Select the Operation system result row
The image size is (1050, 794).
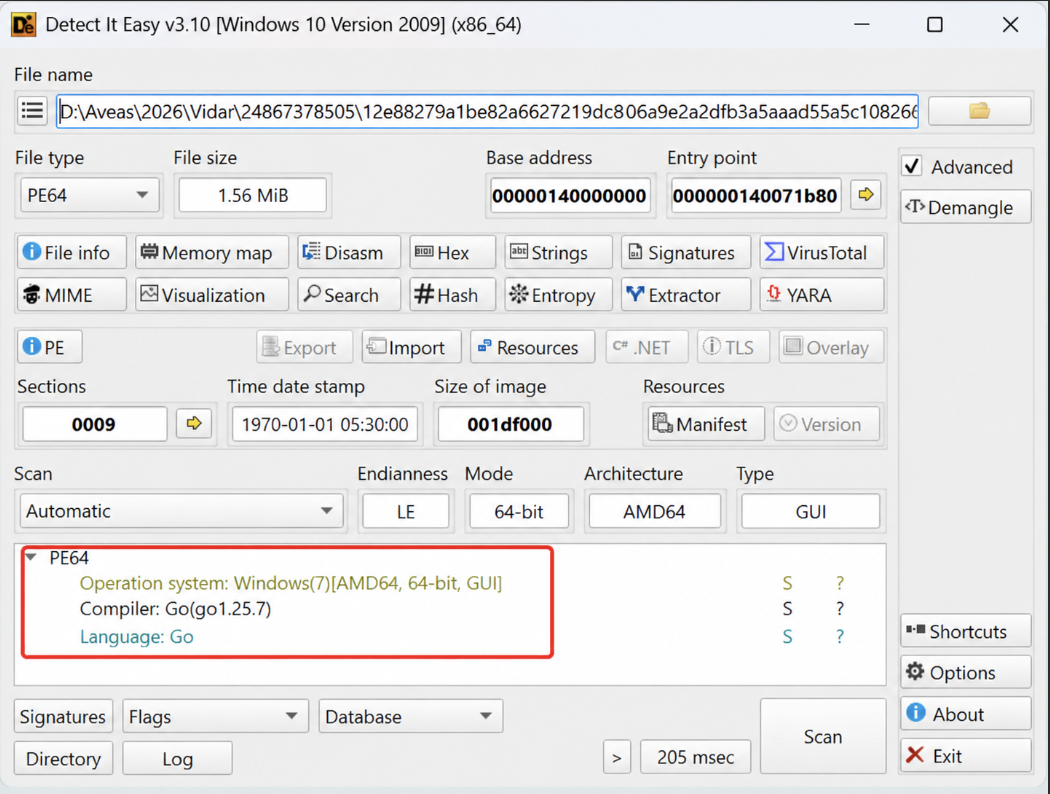[x=291, y=582]
